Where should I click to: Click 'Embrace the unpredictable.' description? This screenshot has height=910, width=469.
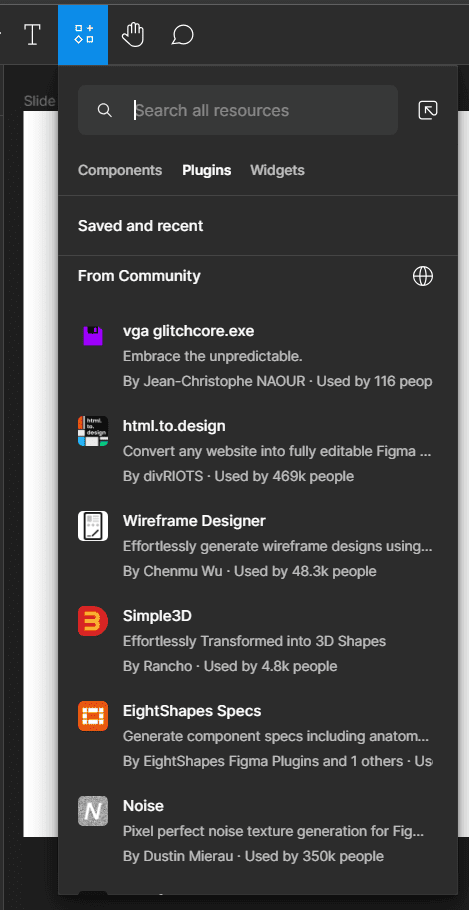213,356
